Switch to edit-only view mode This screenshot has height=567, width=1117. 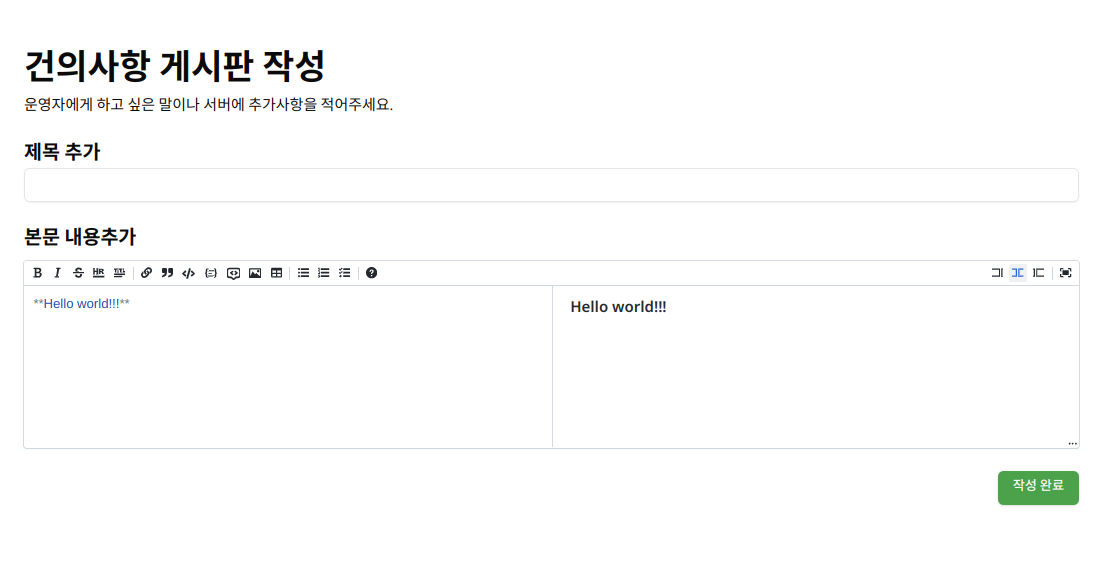tap(997, 273)
